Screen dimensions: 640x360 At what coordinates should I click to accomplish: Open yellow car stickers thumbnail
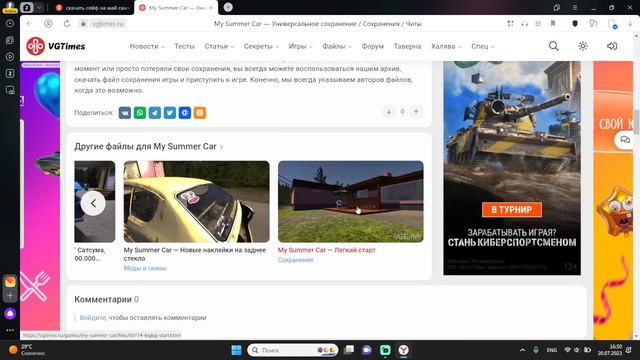pyautogui.click(x=196, y=201)
